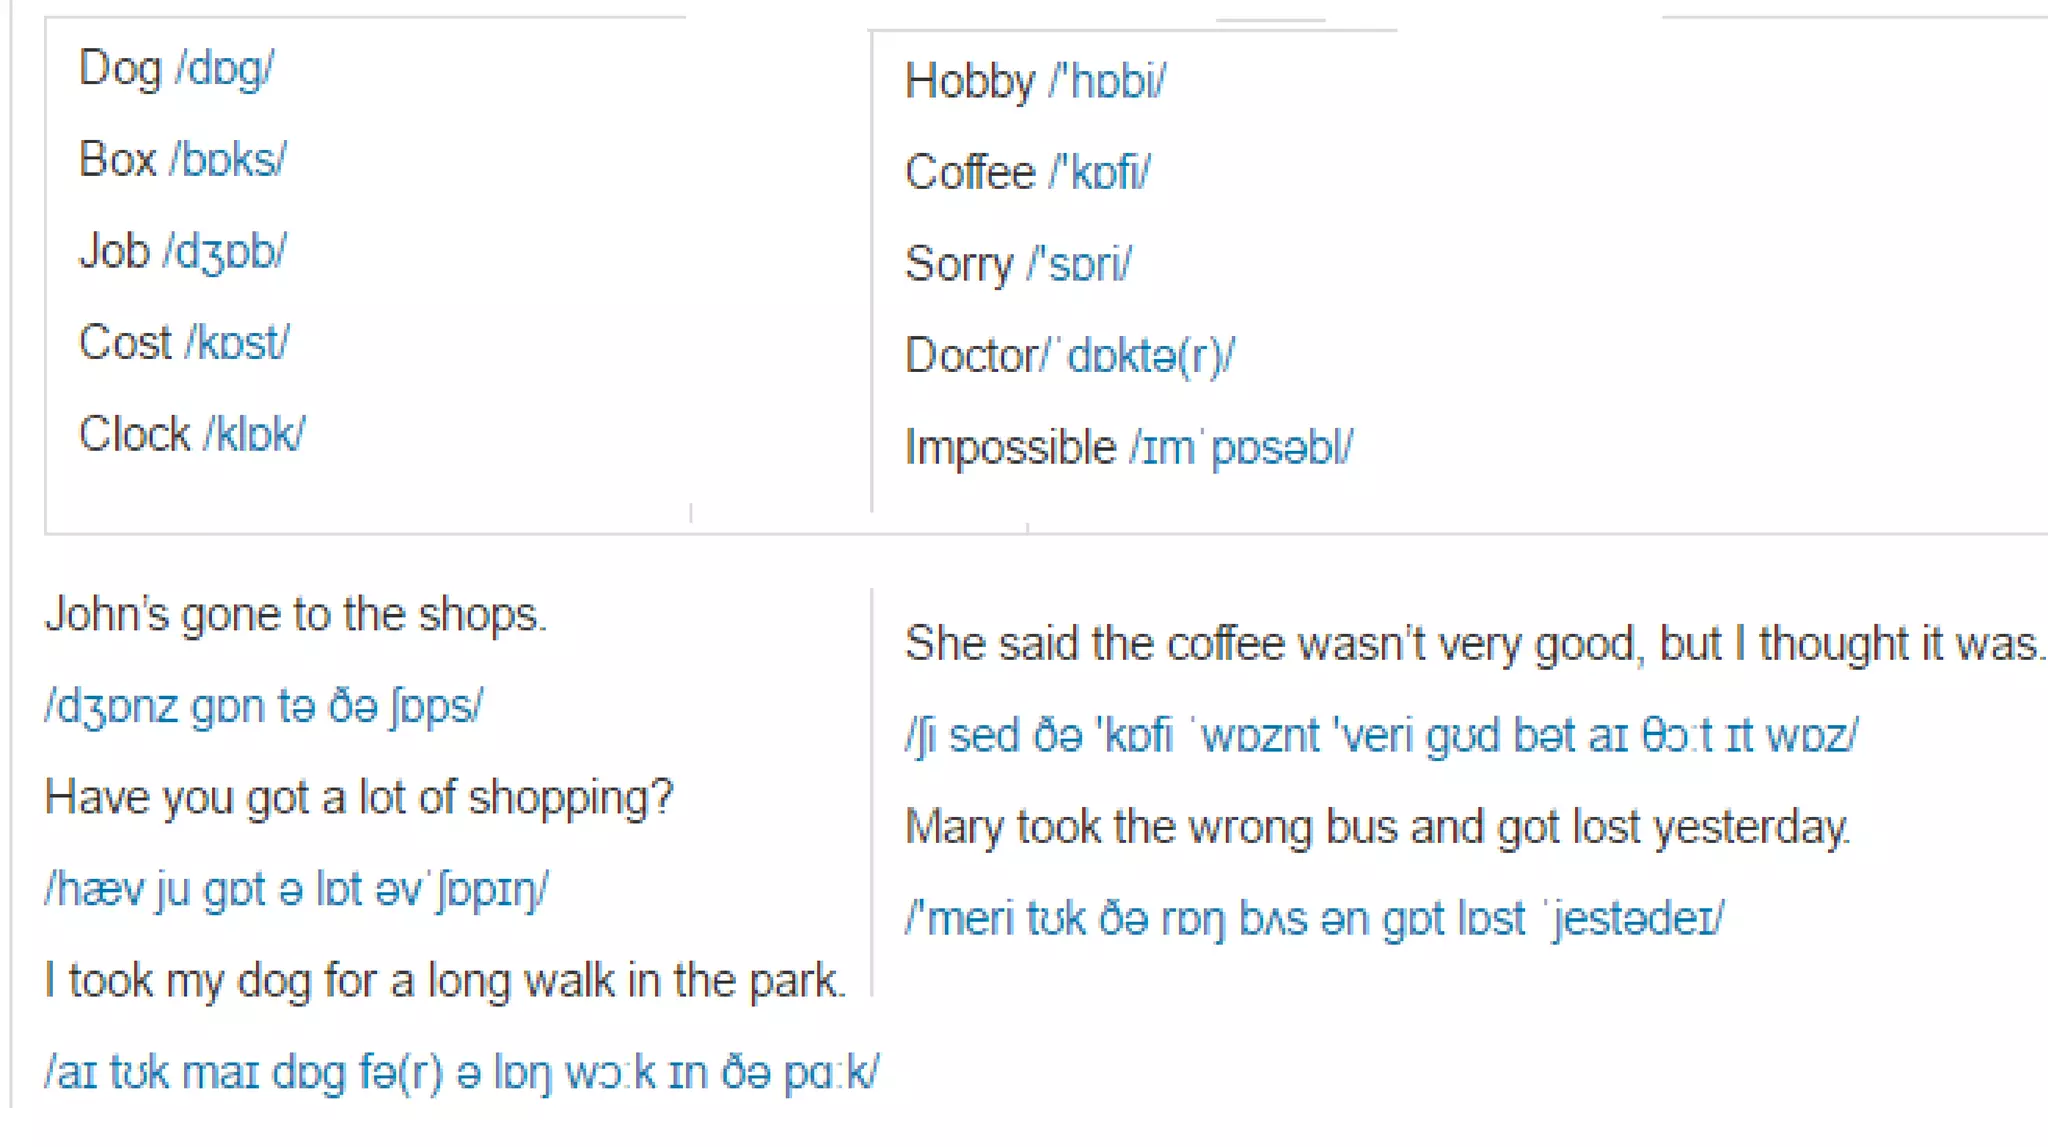Select the Cost transcription /kɒst/
This screenshot has width=2048, height=1147.
[x=238, y=343]
